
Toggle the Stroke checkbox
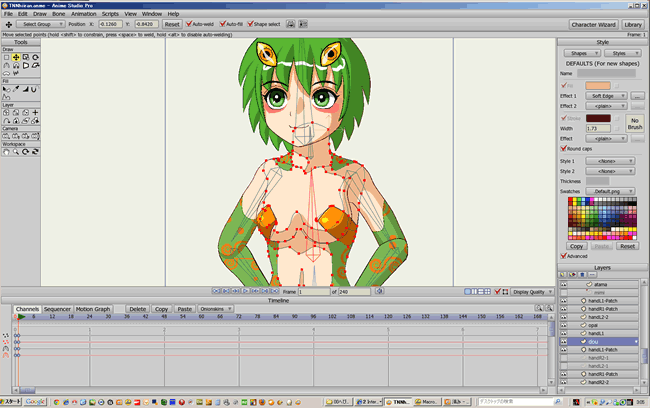[563, 118]
